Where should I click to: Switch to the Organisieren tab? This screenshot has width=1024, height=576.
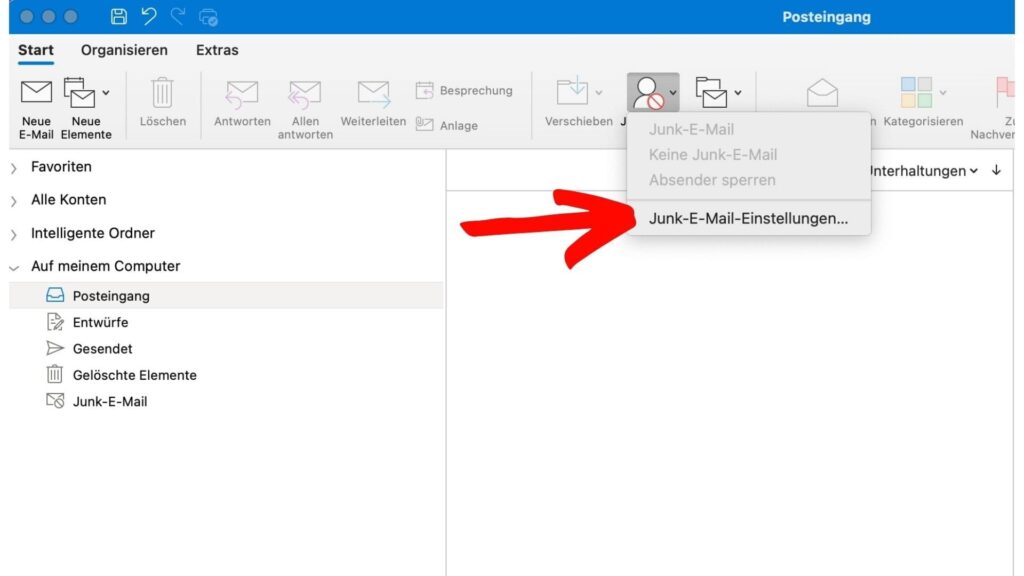[124, 50]
